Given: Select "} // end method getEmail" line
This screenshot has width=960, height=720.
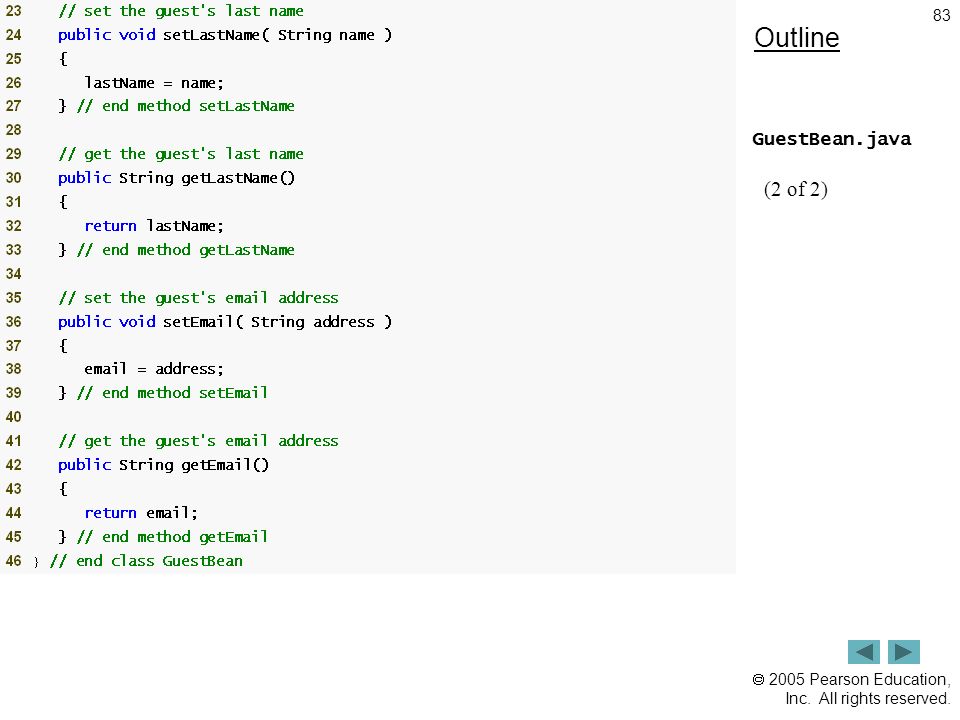Looking at the screenshot, I should 163,537.
